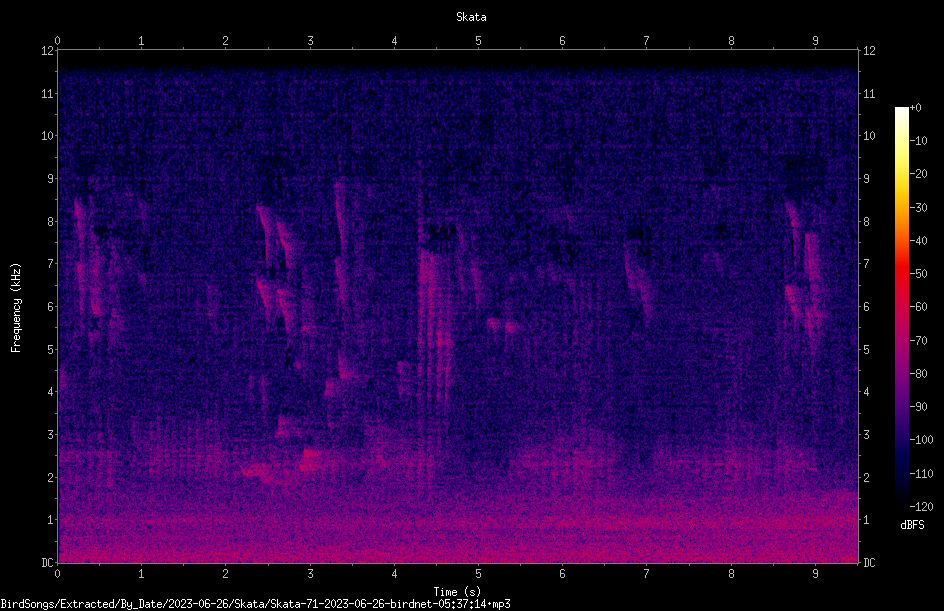Click the '6' tick on the left frequency axis
This screenshot has height=611, width=944.
point(50,306)
